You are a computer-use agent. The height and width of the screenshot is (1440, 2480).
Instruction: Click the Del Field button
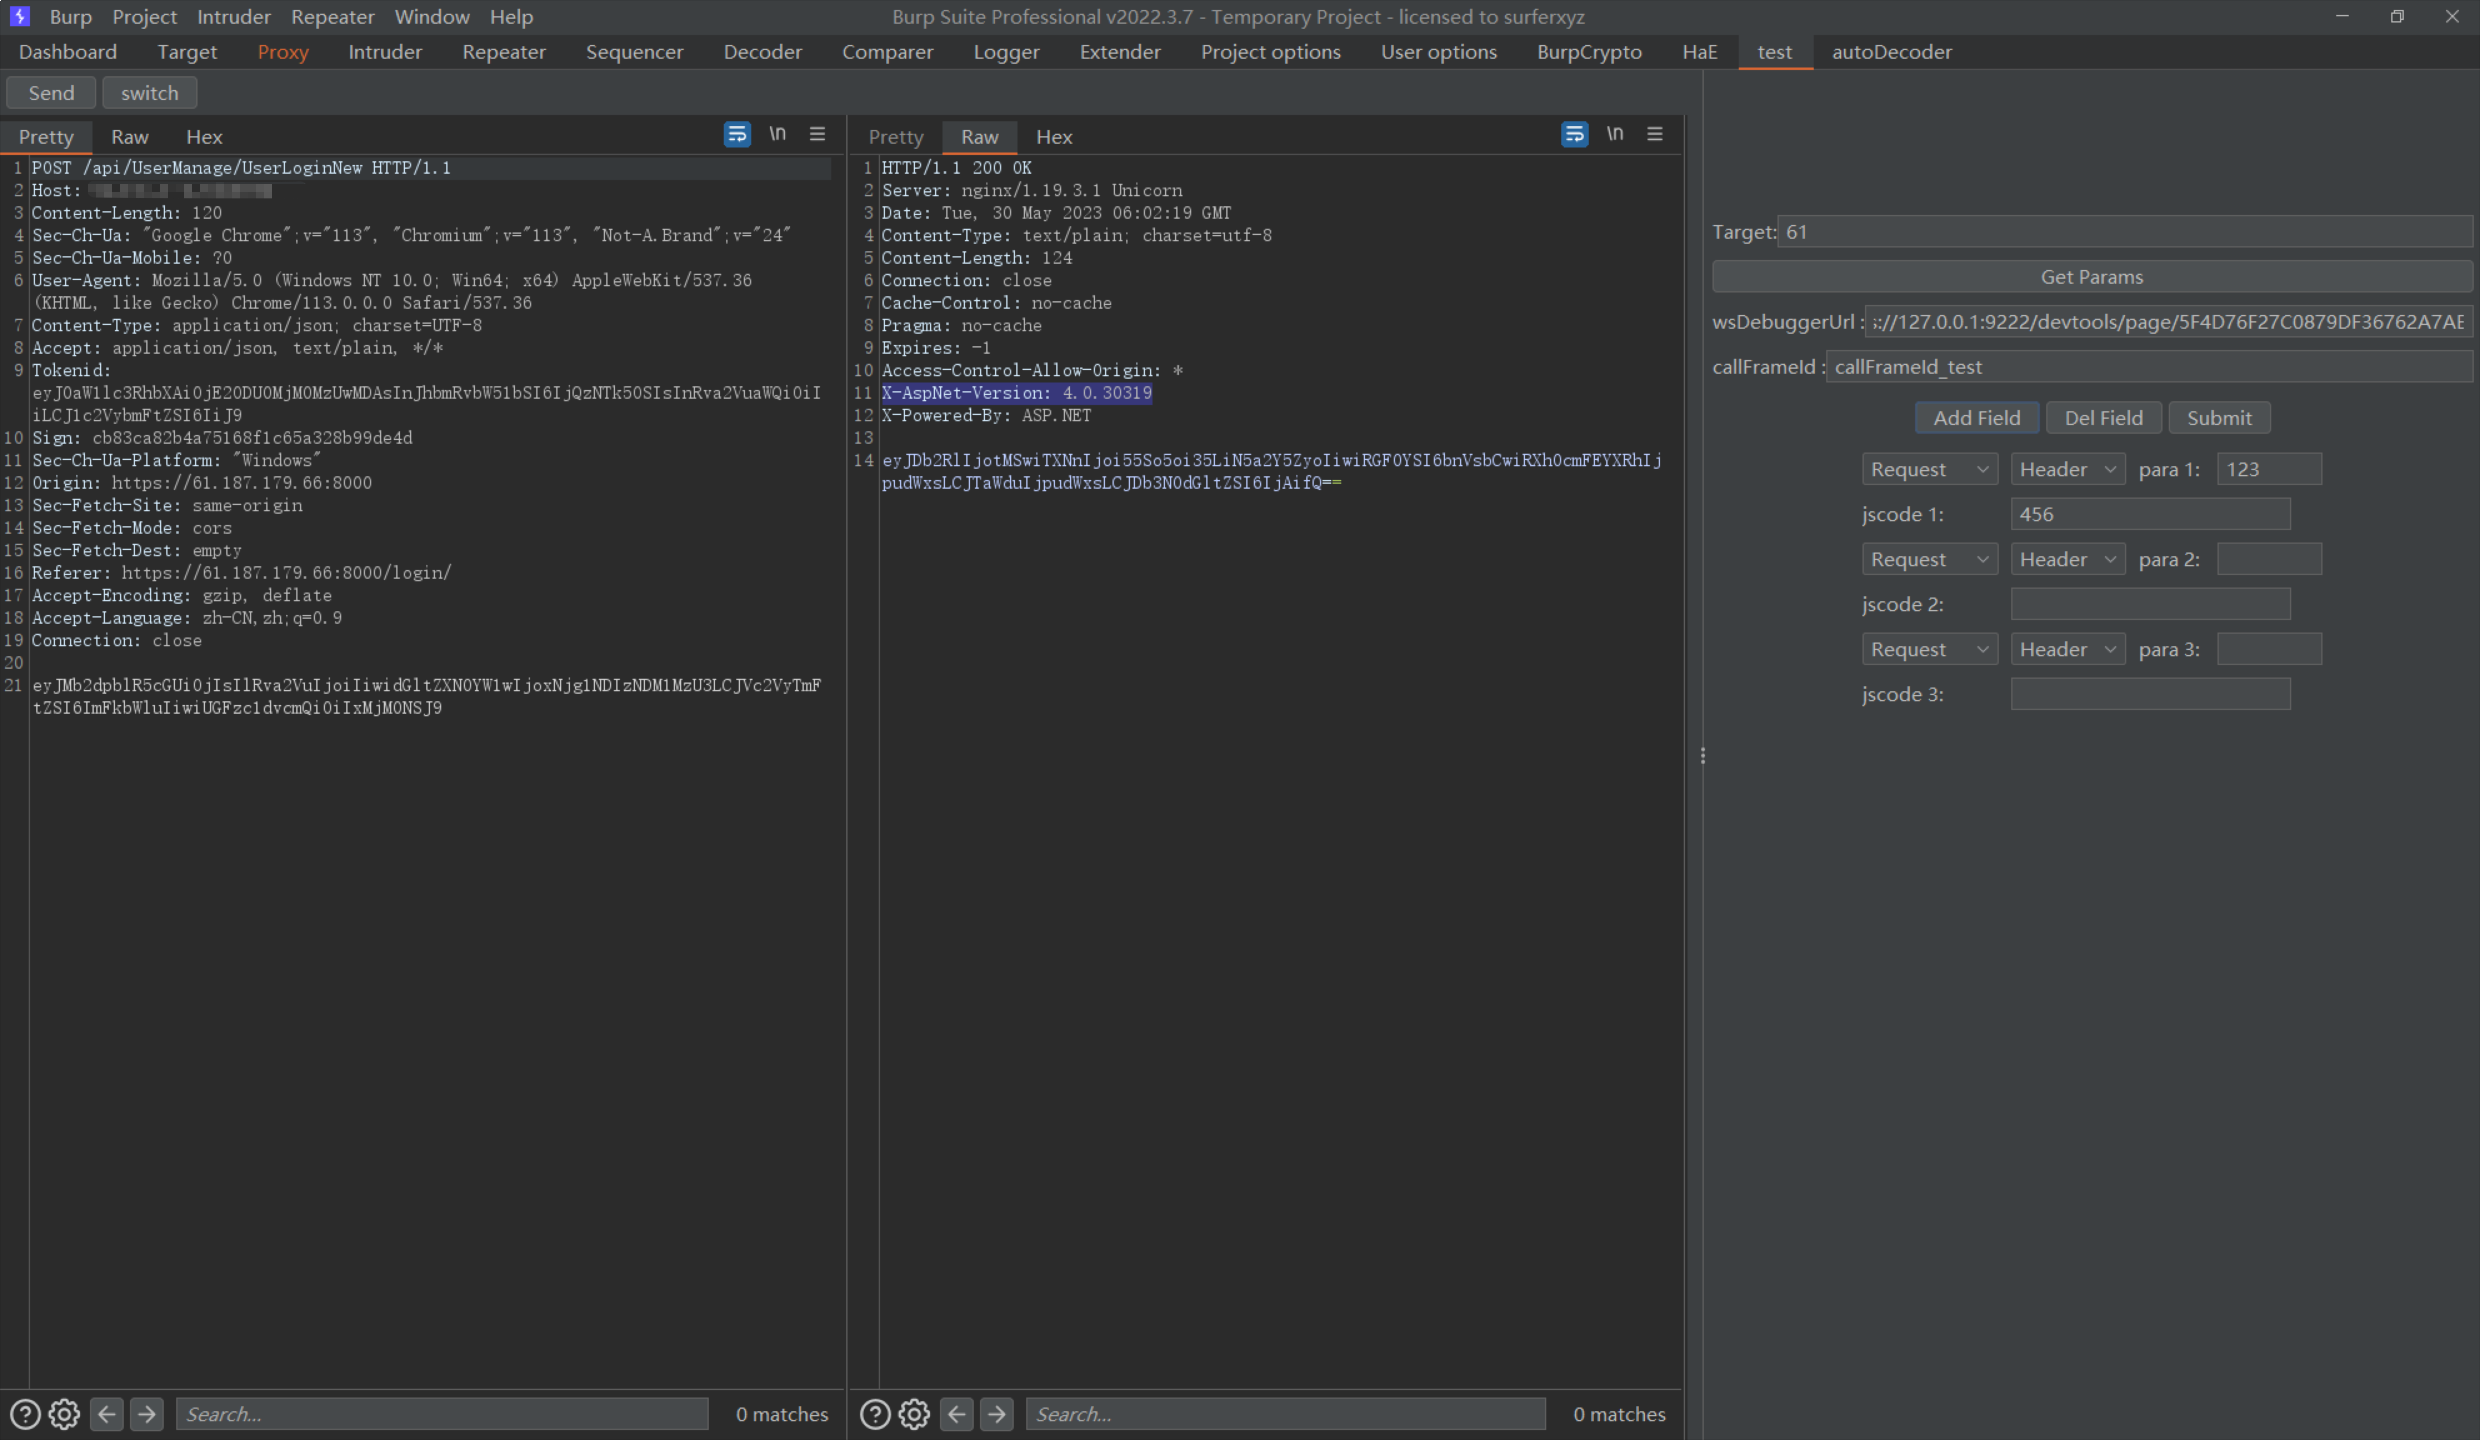tap(2103, 418)
